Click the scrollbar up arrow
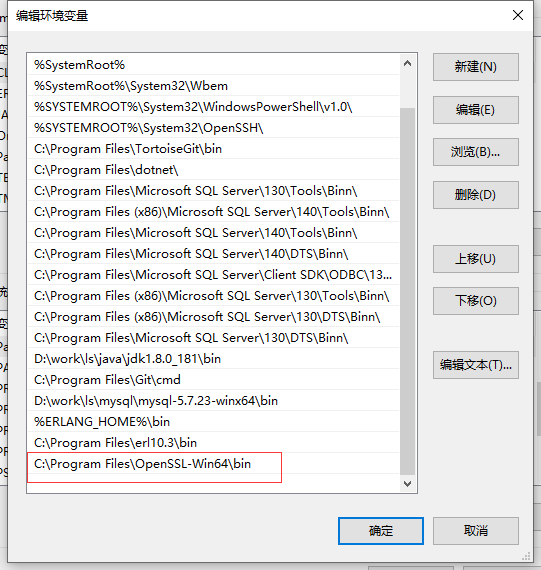 click(408, 64)
